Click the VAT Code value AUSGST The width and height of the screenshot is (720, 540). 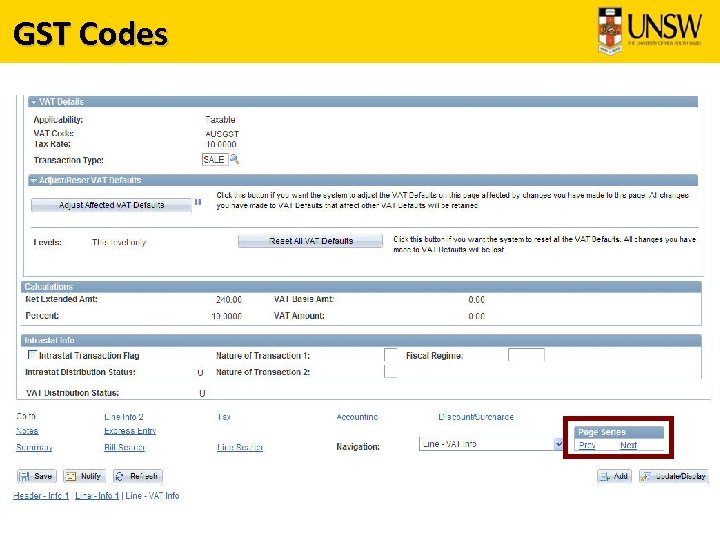click(222, 134)
